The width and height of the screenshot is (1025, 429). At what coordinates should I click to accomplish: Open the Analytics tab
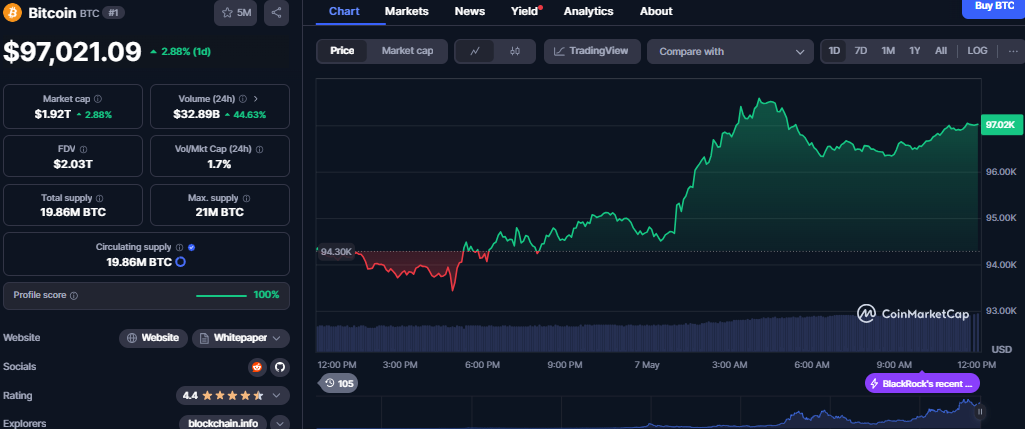tap(588, 11)
